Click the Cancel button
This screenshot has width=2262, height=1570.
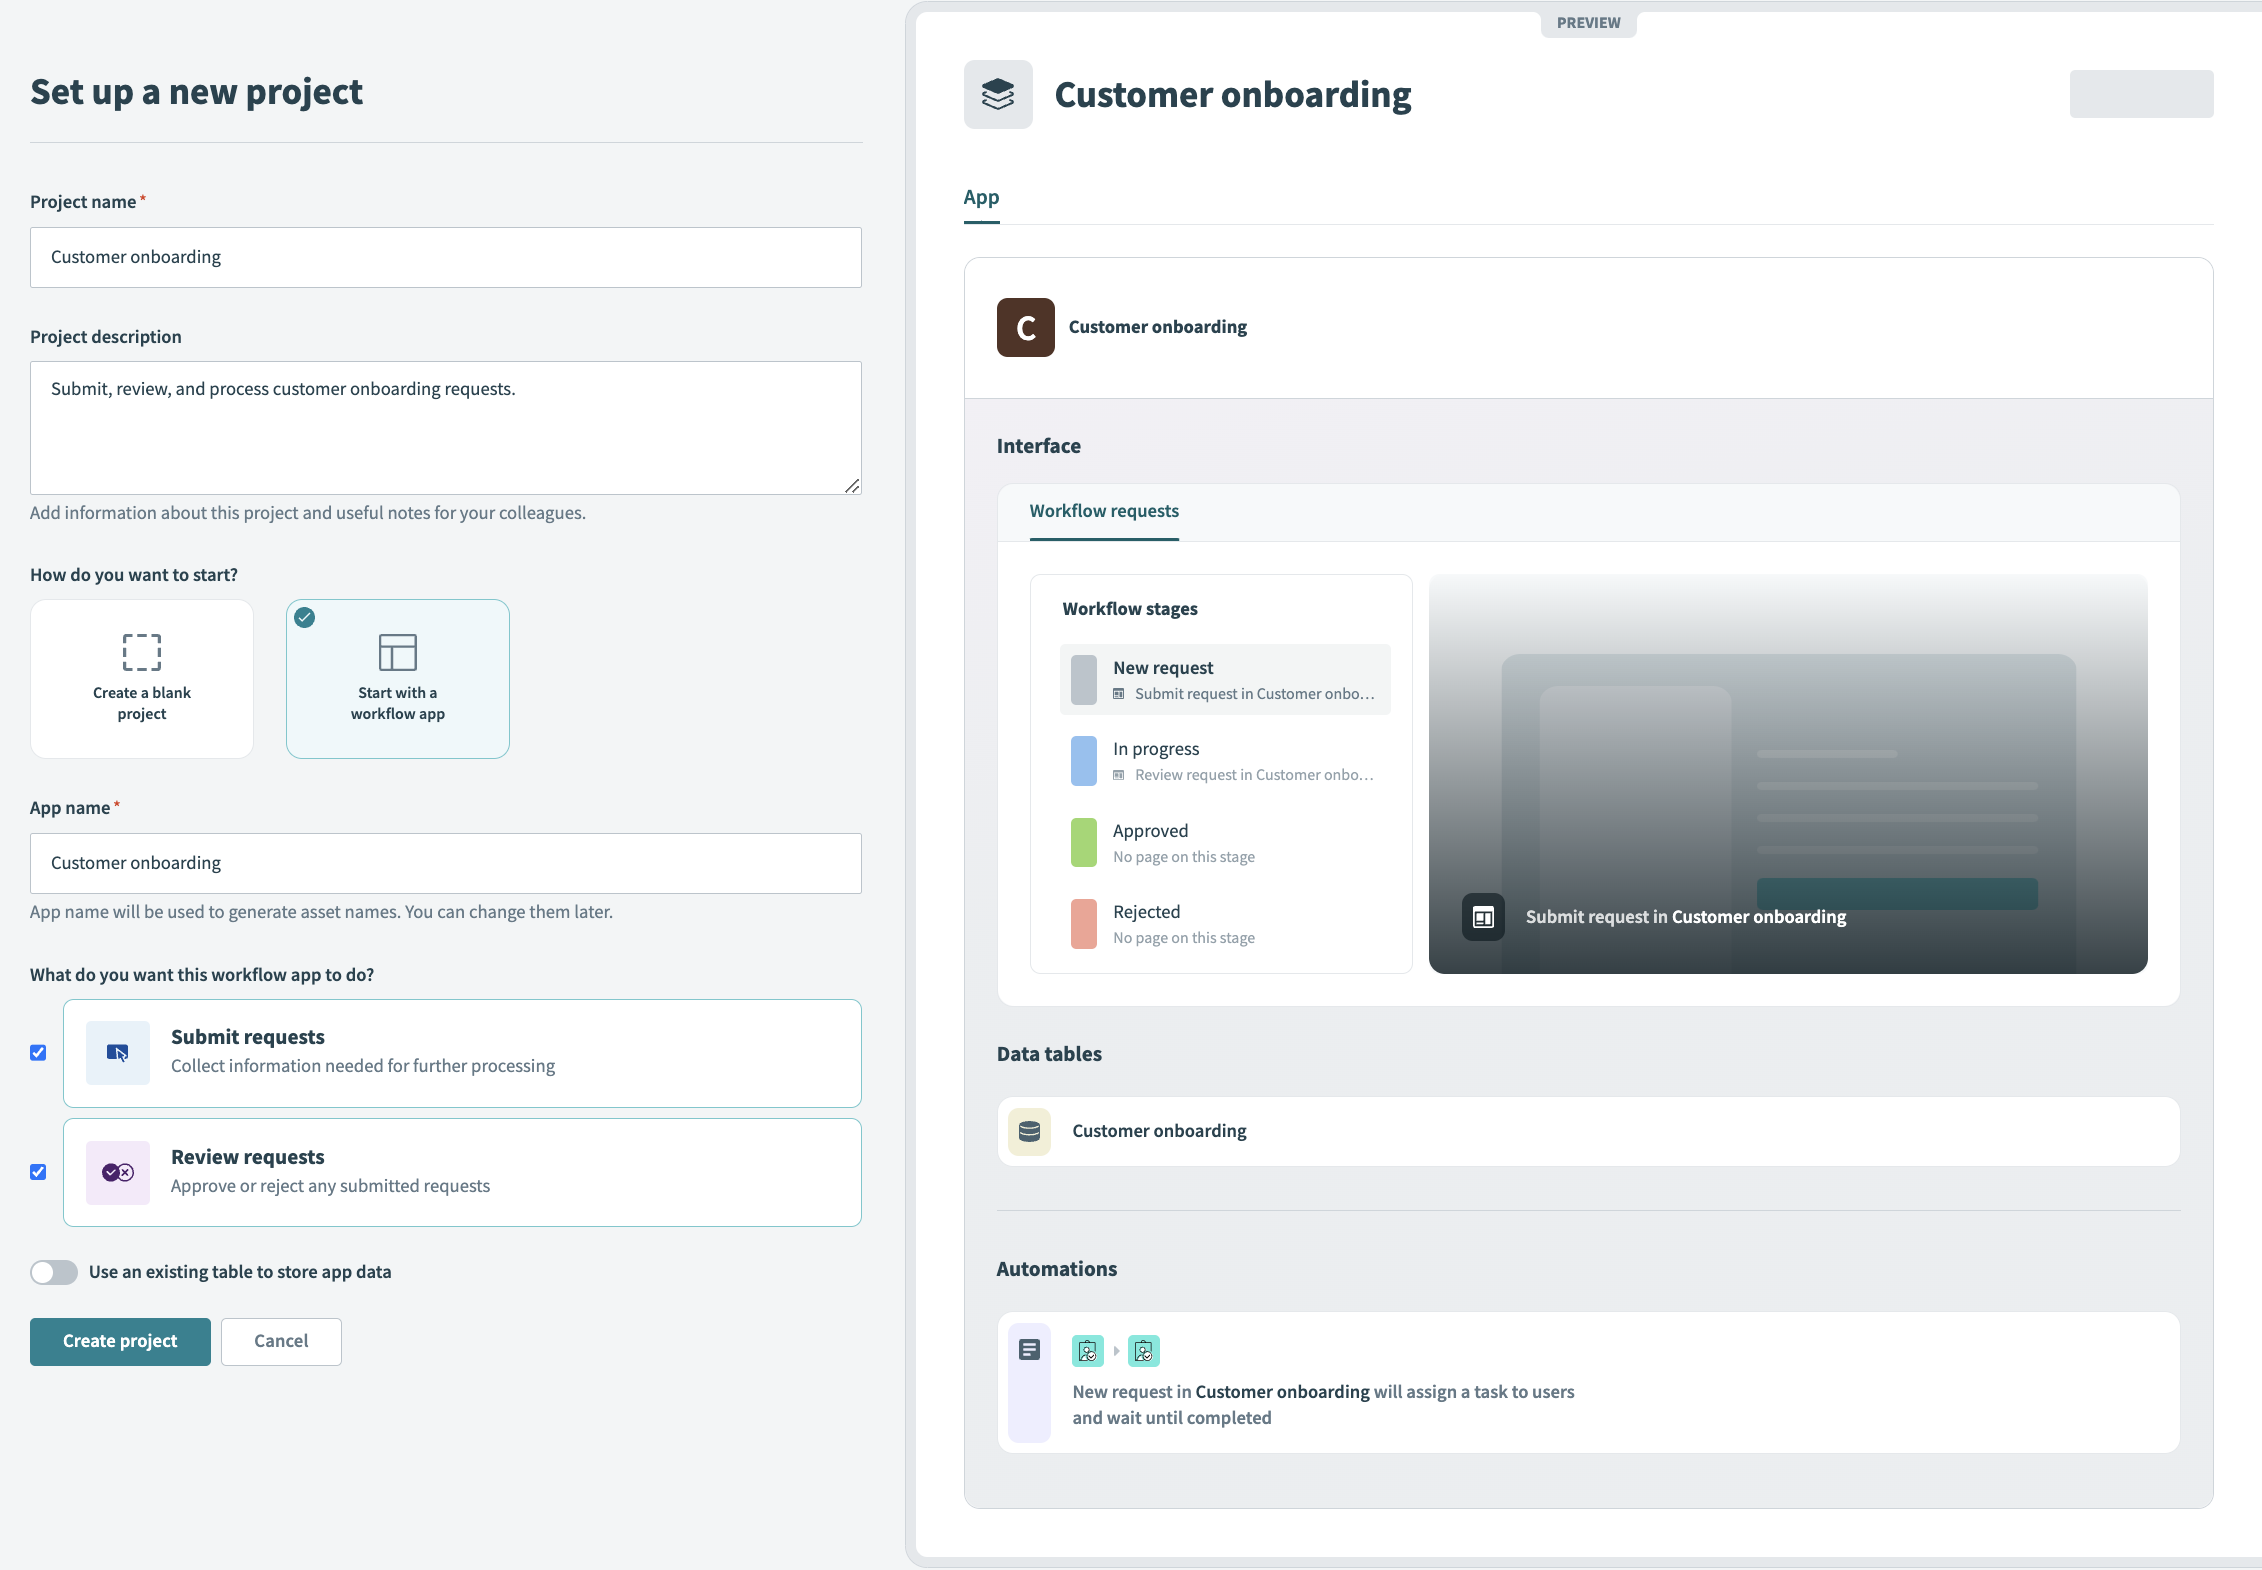[x=281, y=1341]
